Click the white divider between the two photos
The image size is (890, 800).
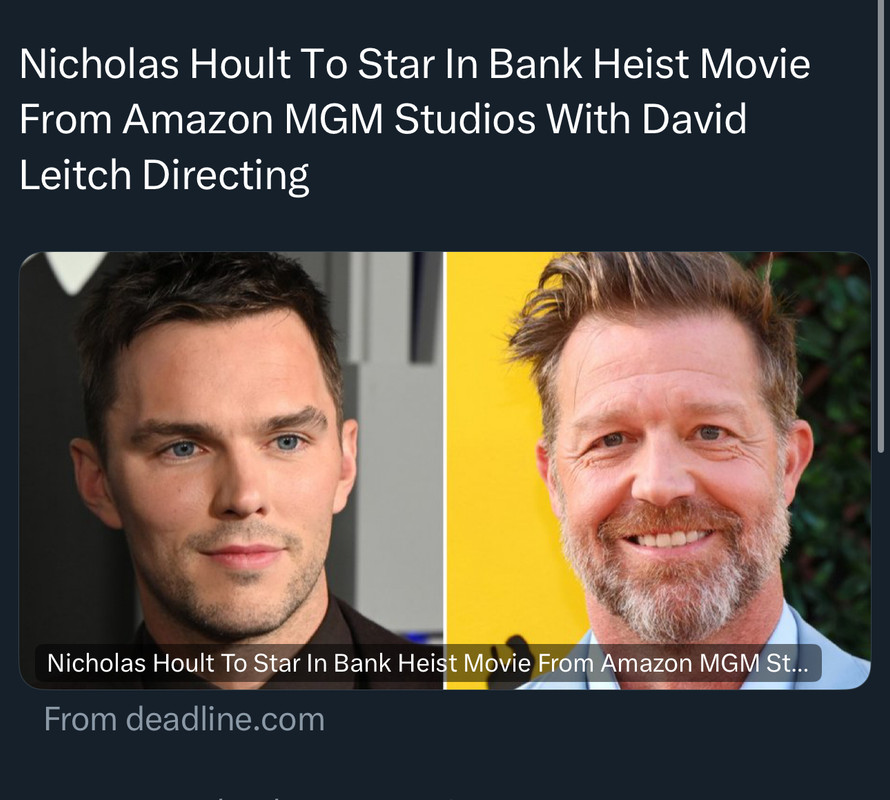[x=445, y=470]
